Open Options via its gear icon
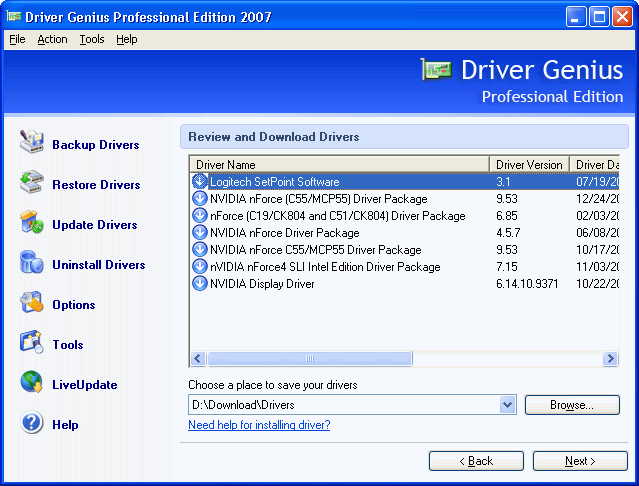 coord(32,304)
